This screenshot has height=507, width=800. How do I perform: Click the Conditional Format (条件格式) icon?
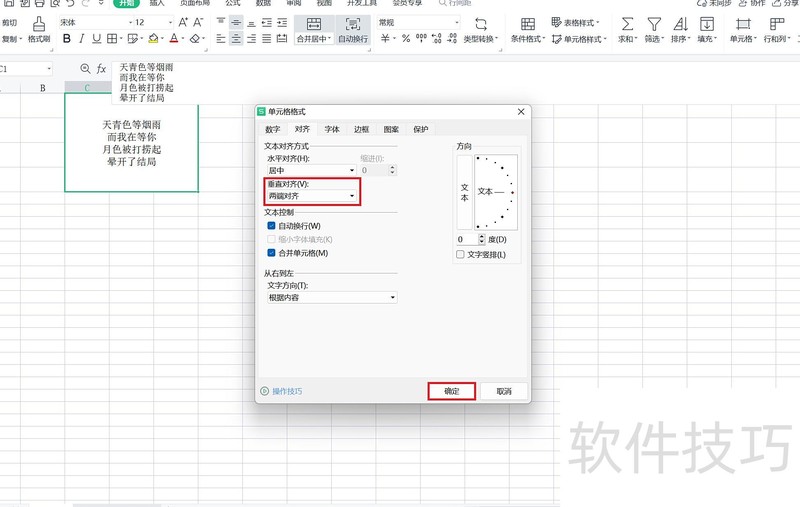coord(526,24)
